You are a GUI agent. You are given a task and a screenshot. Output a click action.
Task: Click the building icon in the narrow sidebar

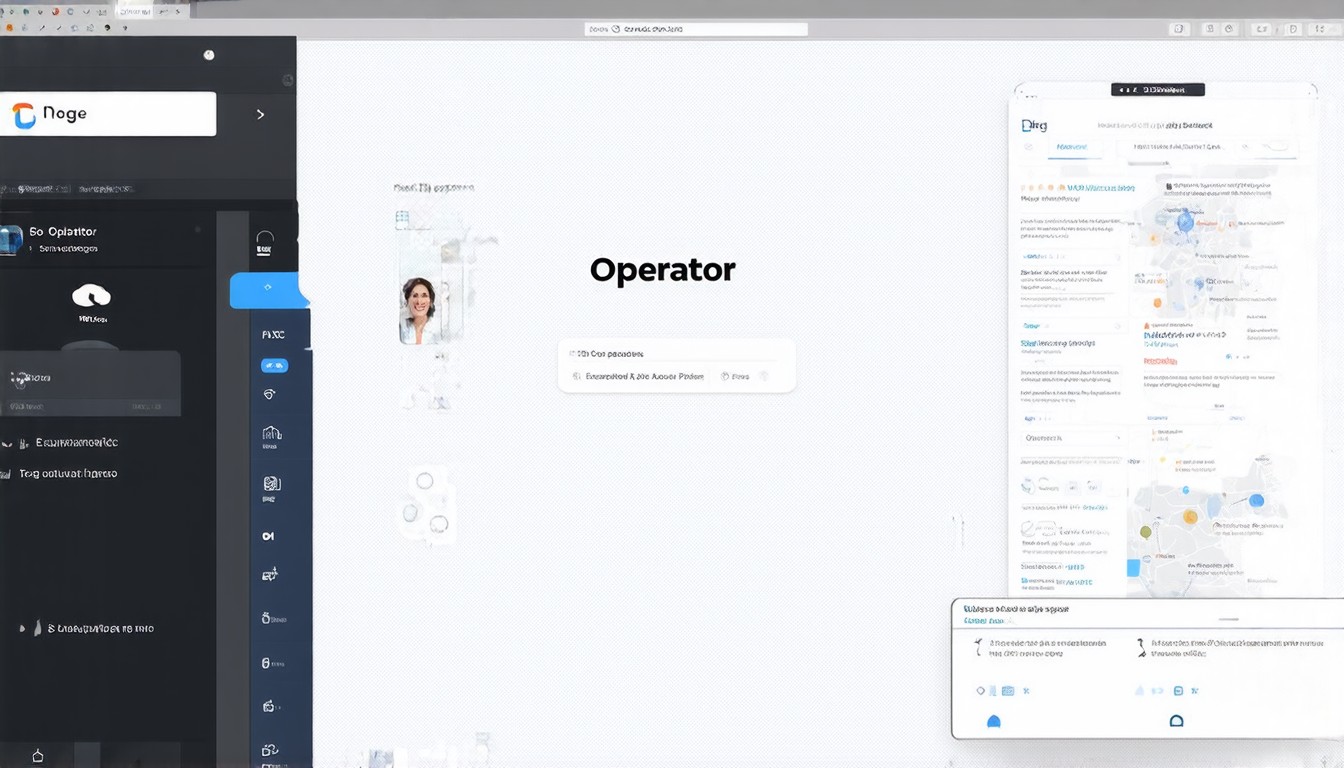point(271,433)
